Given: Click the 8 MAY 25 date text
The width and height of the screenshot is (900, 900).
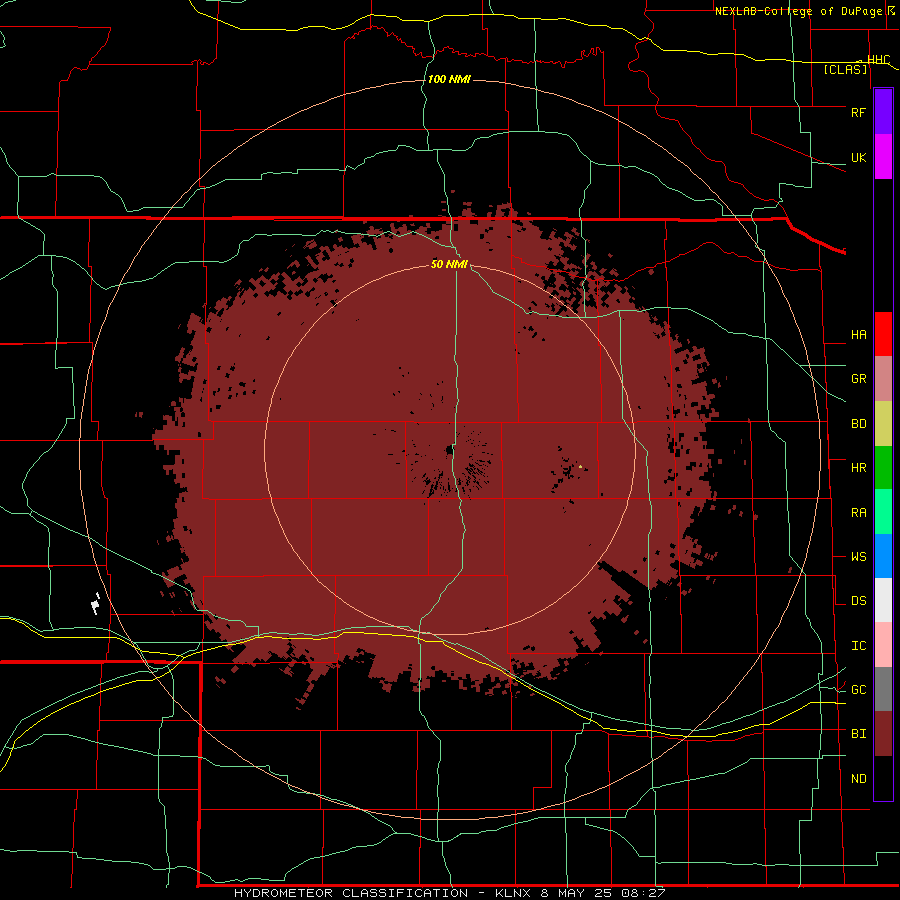Looking at the screenshot, I should point(576,893).
